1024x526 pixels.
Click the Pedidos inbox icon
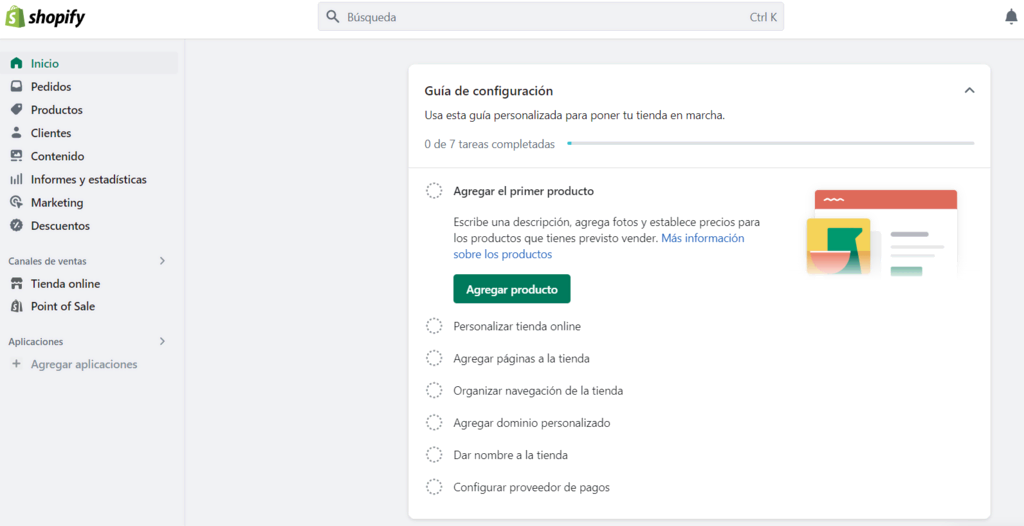pos(16,87)
